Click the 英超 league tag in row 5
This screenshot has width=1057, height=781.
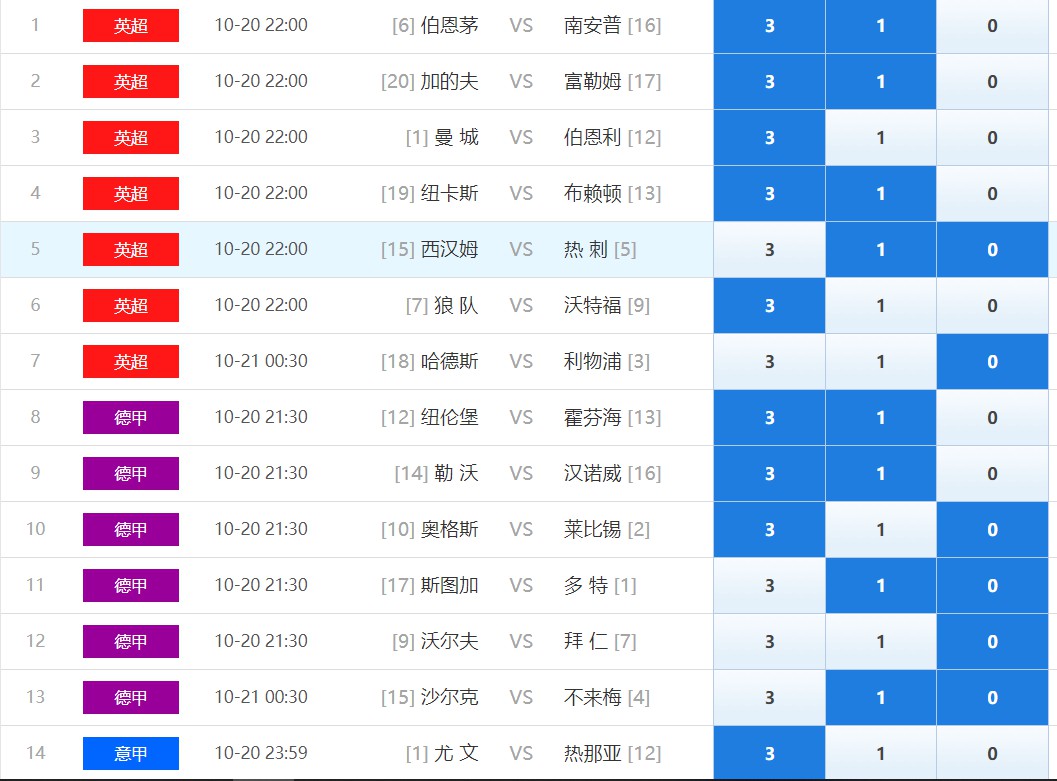pos(131,249)
